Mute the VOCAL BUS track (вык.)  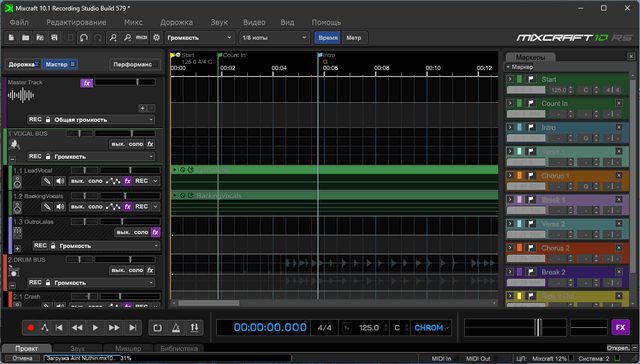click(x=118, y=144)
